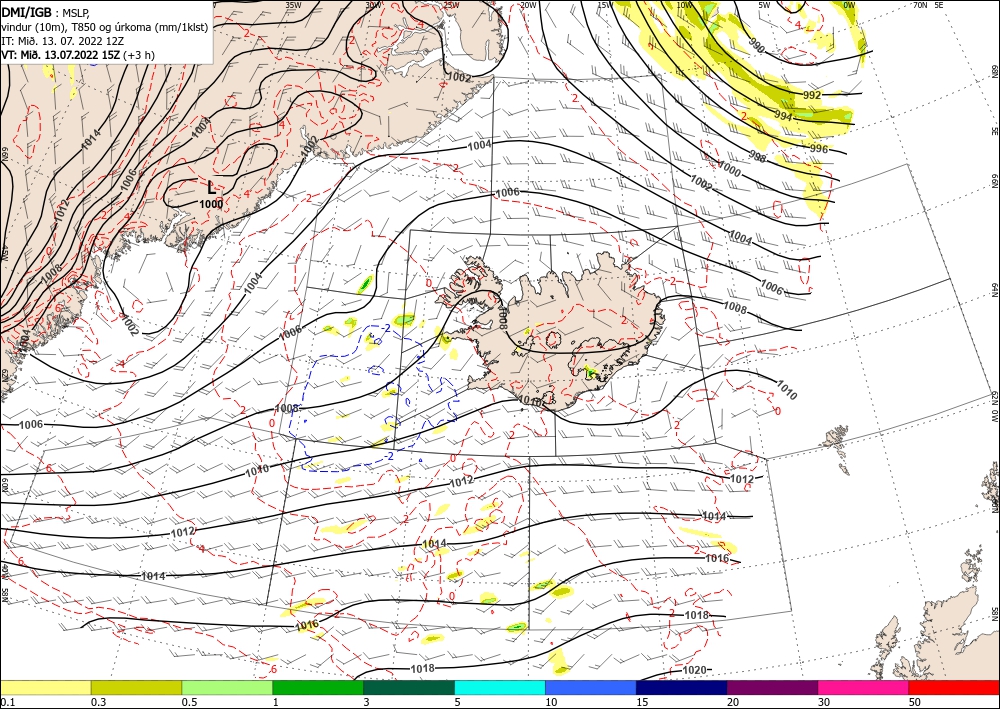Click the '998' isobar label
The height and width of the screenshot is (709, 1000).
[x=756, y=156]
